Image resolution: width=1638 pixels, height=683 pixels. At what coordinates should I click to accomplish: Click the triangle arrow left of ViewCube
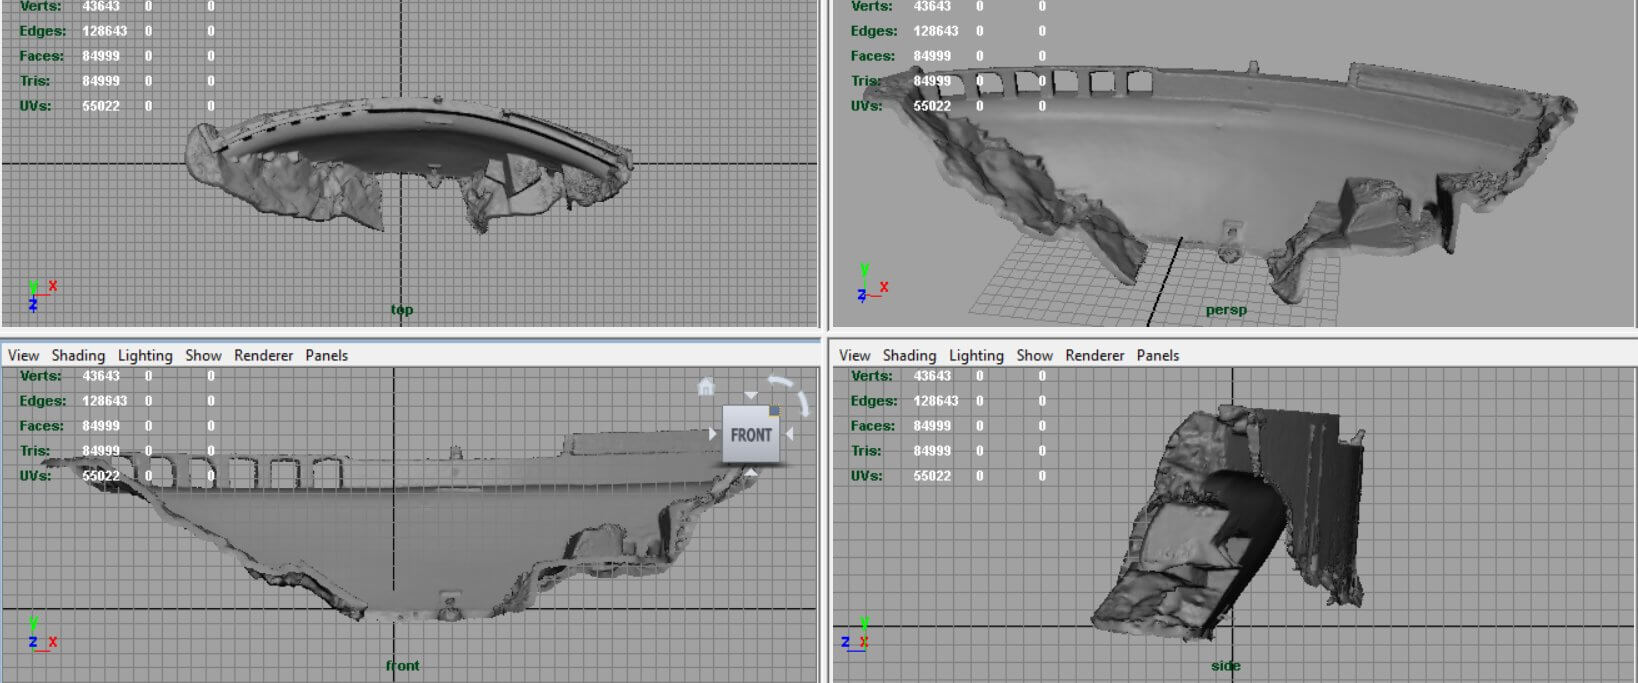(712, 434)
